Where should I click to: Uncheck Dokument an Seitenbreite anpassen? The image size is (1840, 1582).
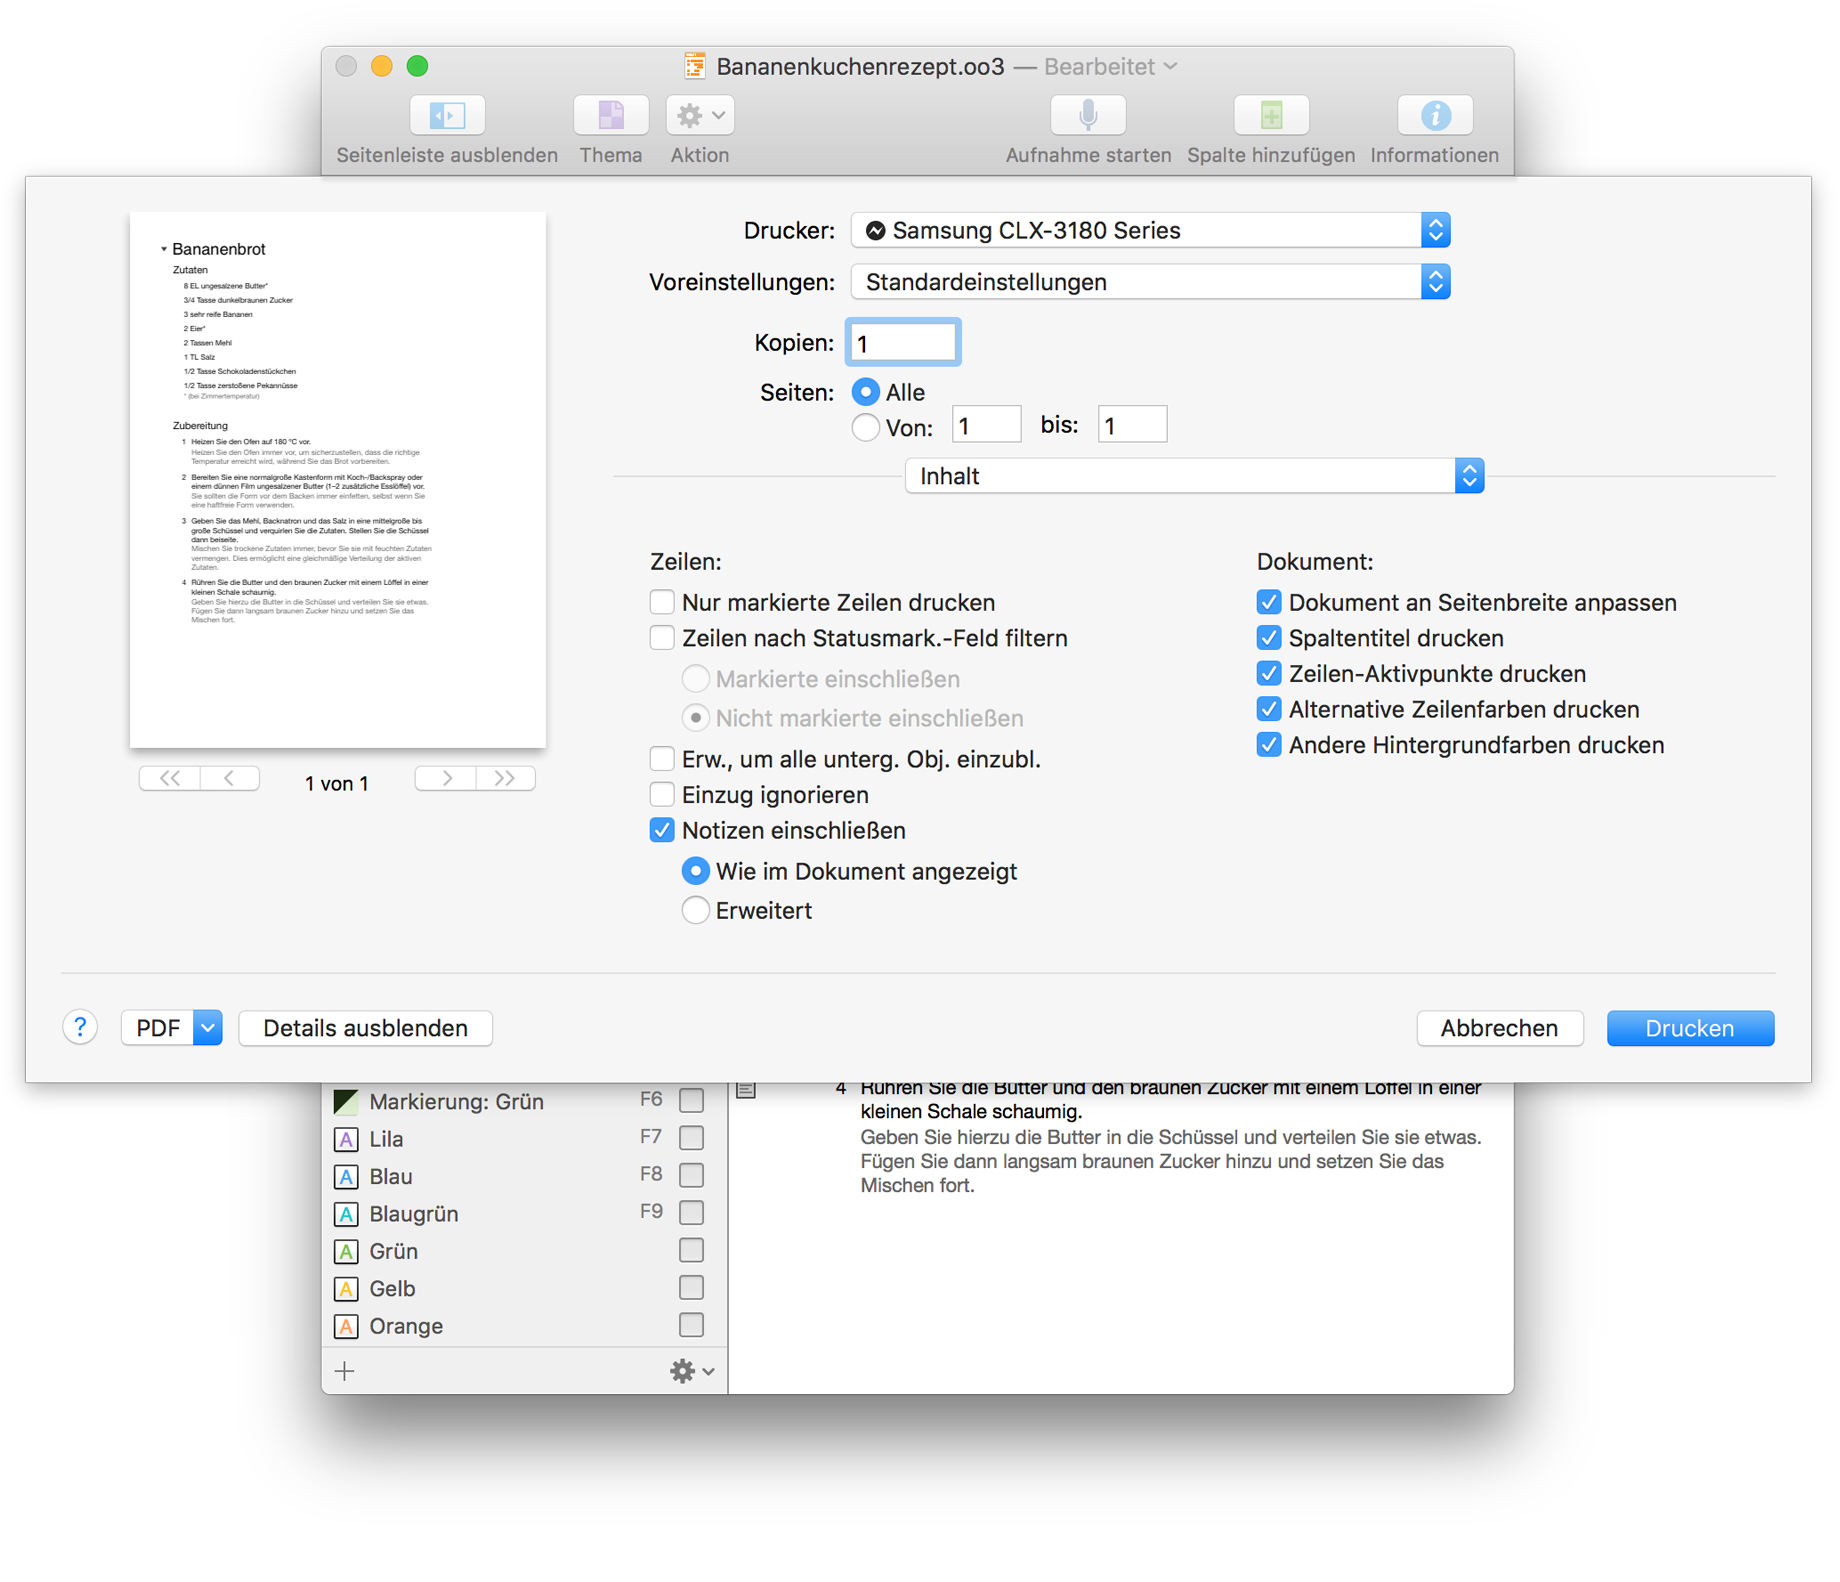click(x=1269, y=602)
